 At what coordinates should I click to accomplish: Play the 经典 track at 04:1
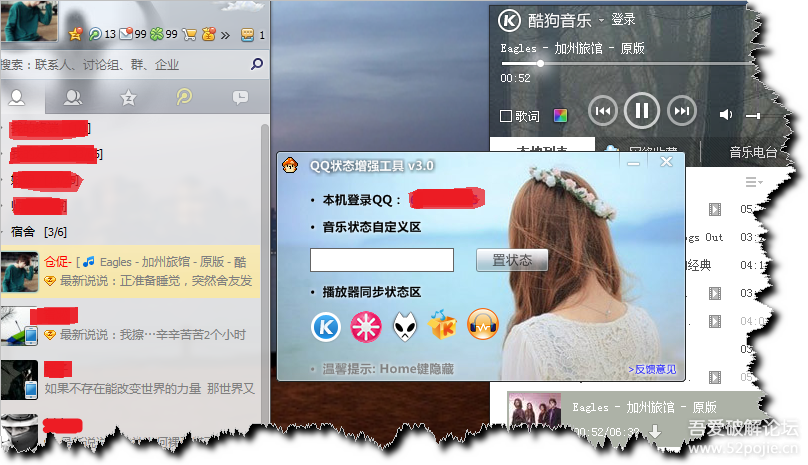727,265
